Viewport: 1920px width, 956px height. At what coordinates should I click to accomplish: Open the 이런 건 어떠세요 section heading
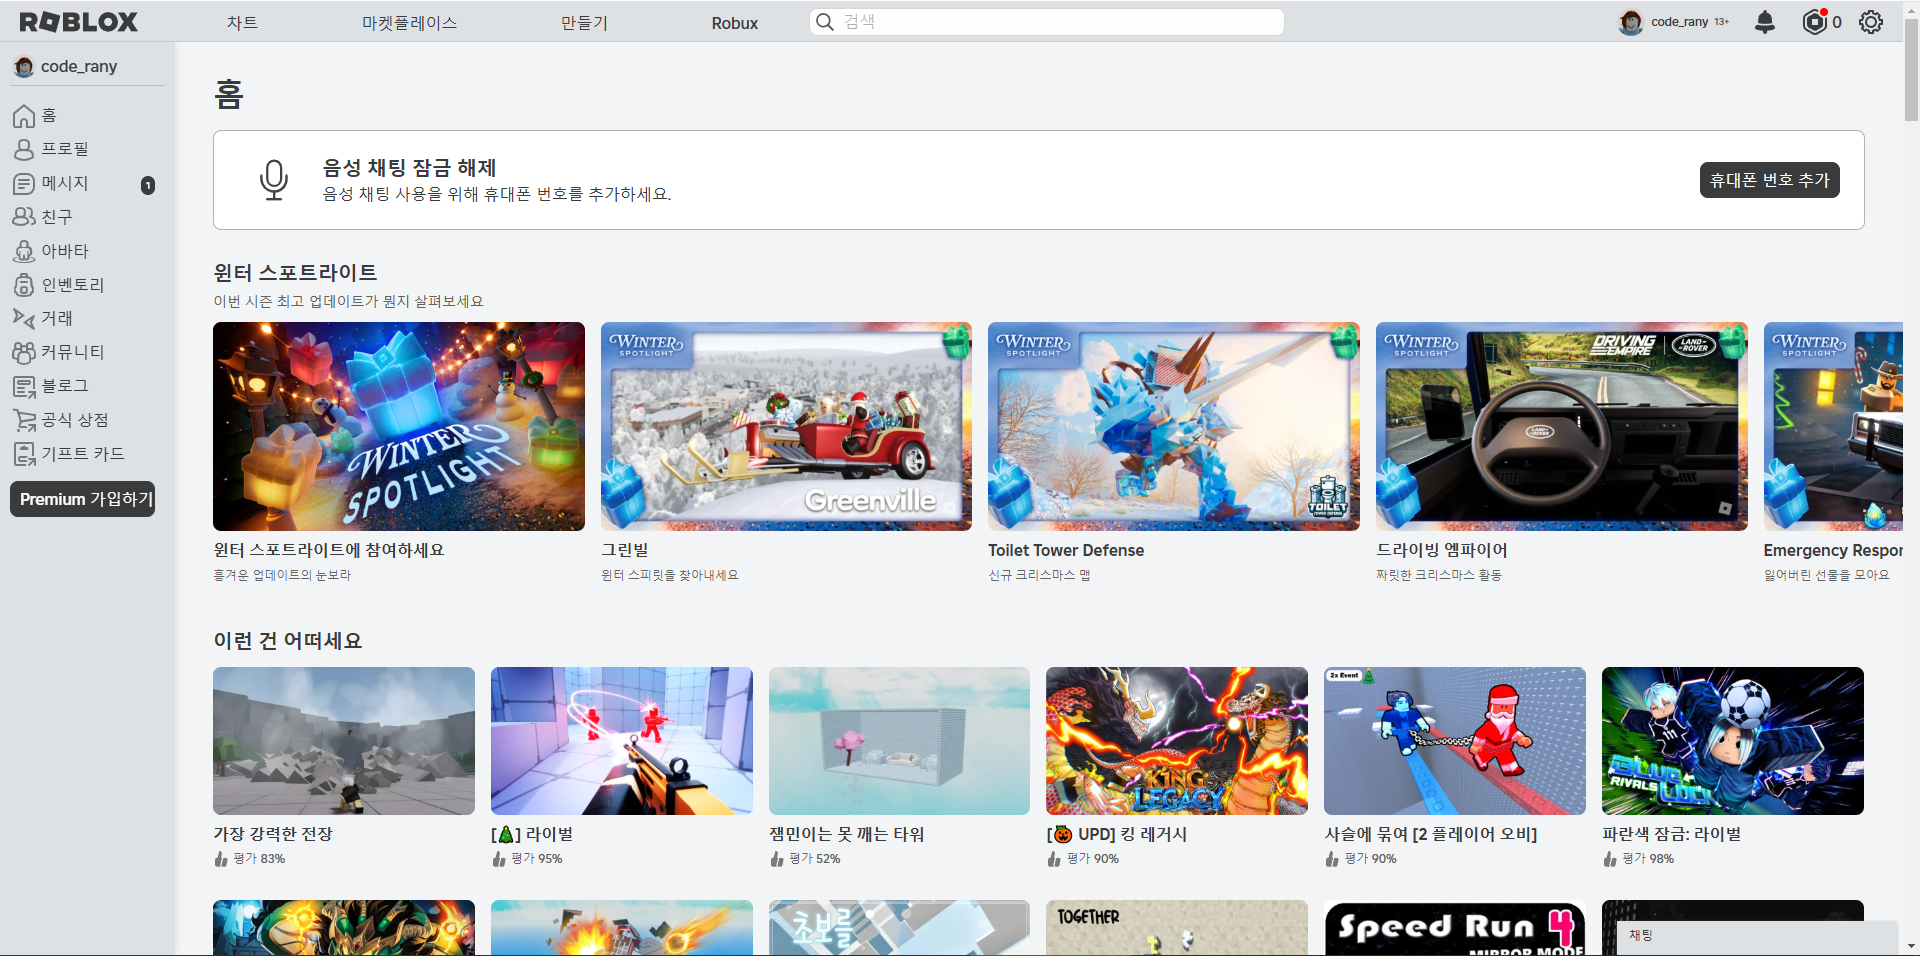[x=288, y=640]
